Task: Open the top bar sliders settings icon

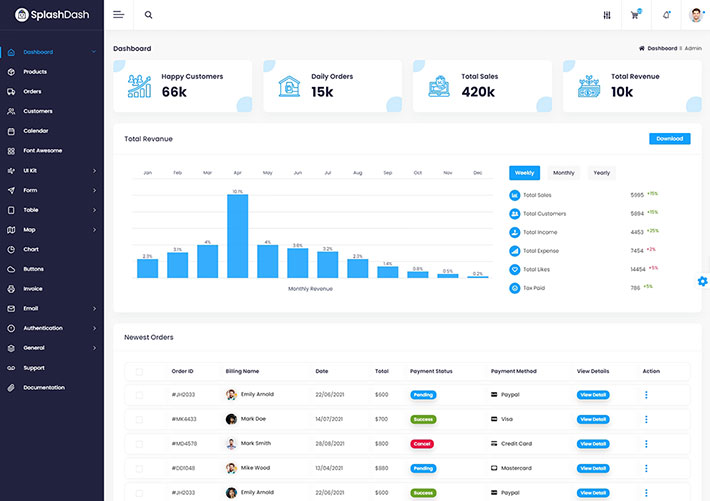Action: 607,15
